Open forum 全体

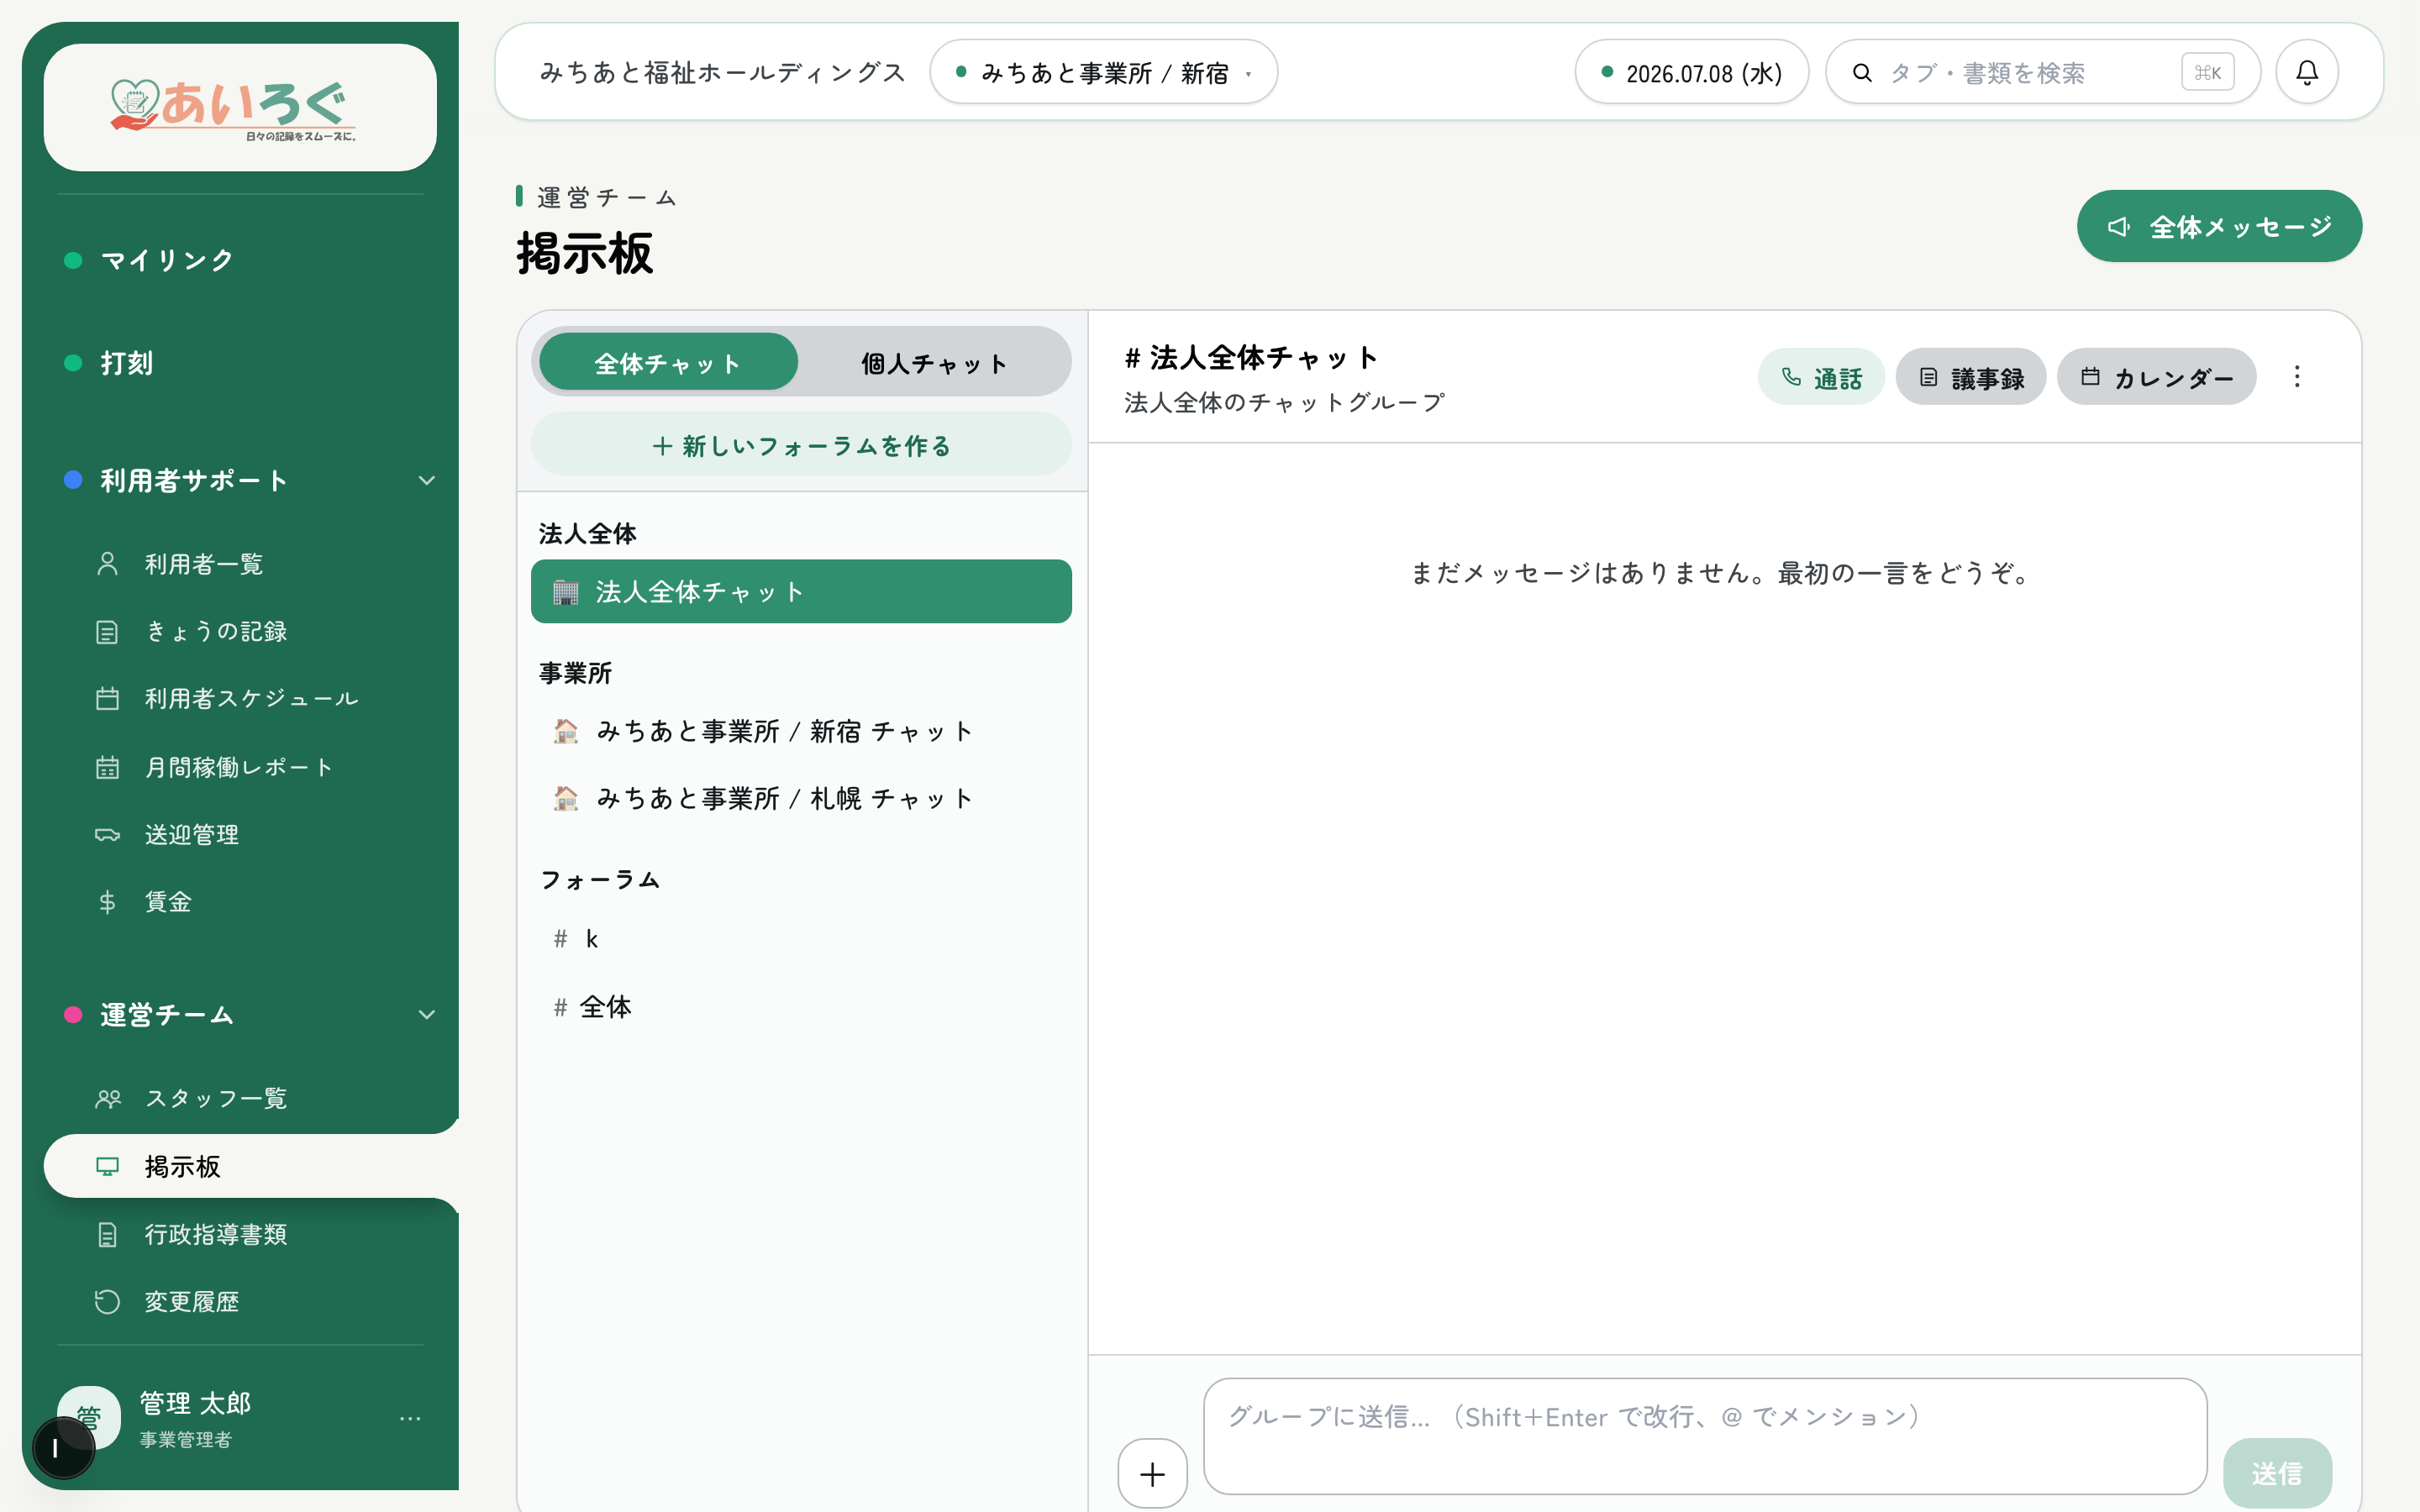tap(801, 1007)
